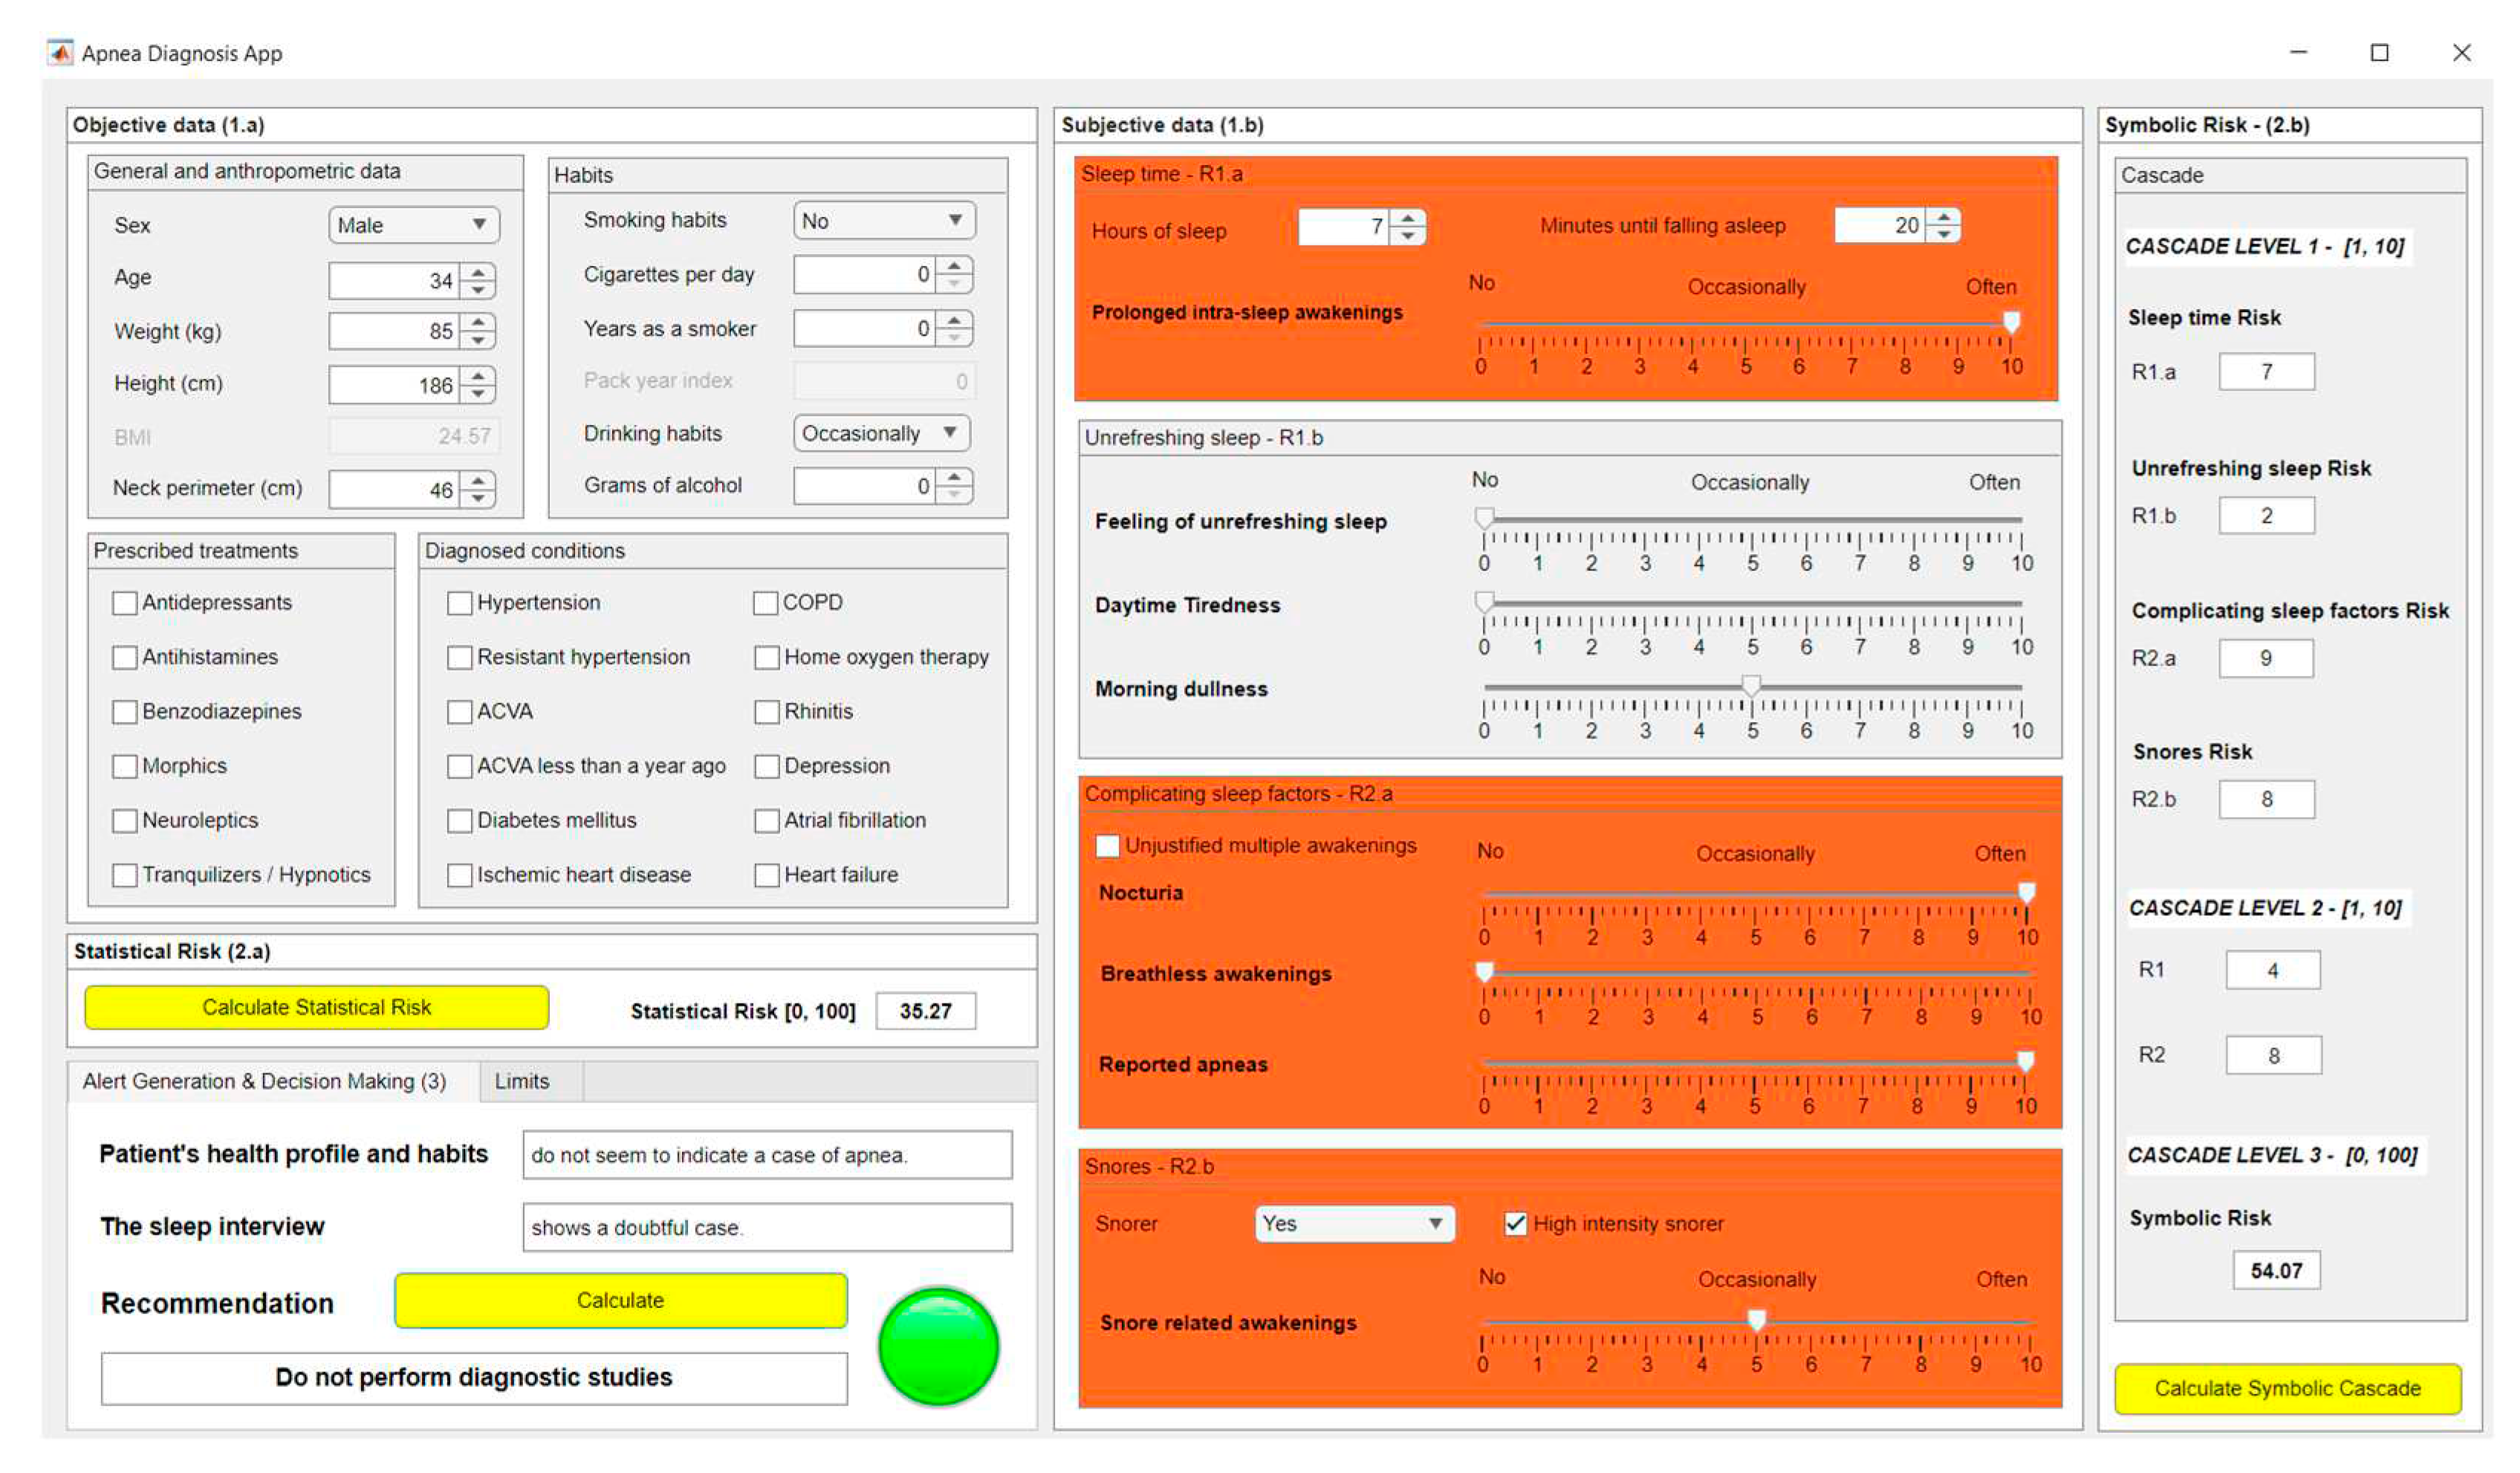Uncheck High intensity snorer option
The width and height of the screenshot is (2520, 1473).
pos(1516,1224)
